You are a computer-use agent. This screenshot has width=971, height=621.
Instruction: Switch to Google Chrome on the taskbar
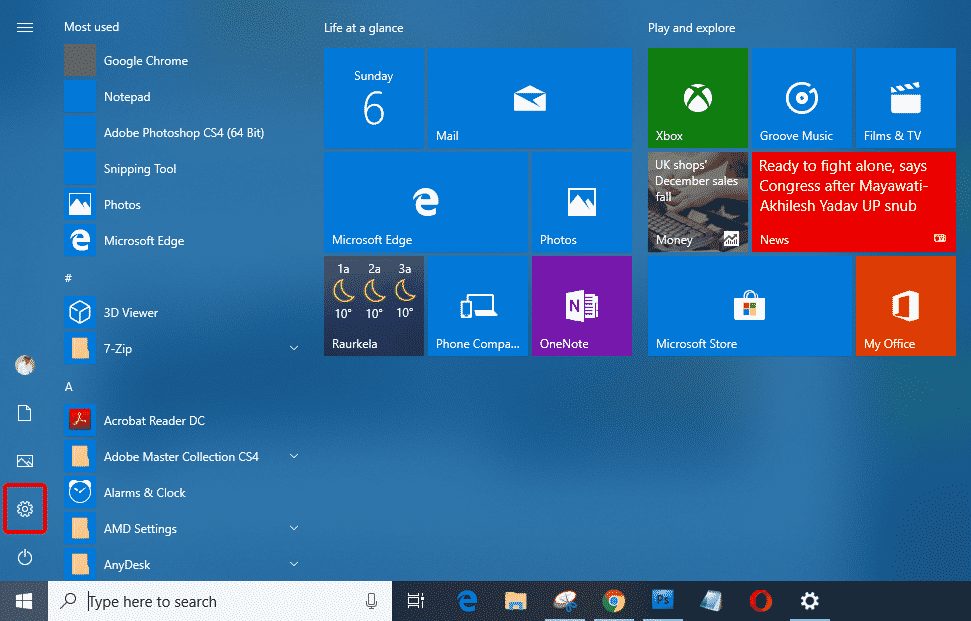coord(614,601)
